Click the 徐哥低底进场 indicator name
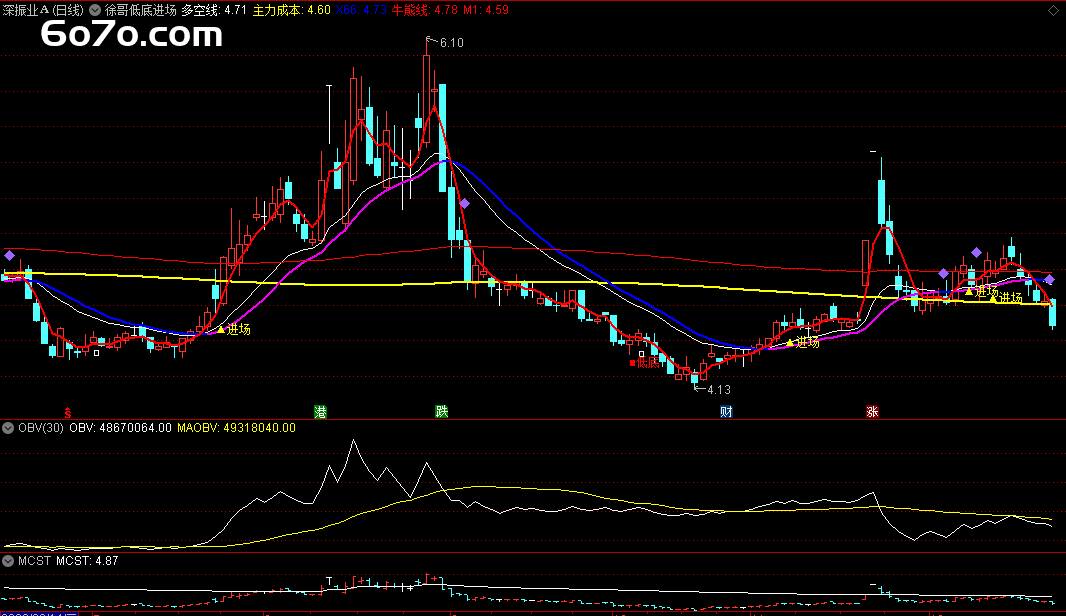Viewport: 1066px width, 616px height. [141, 10]
